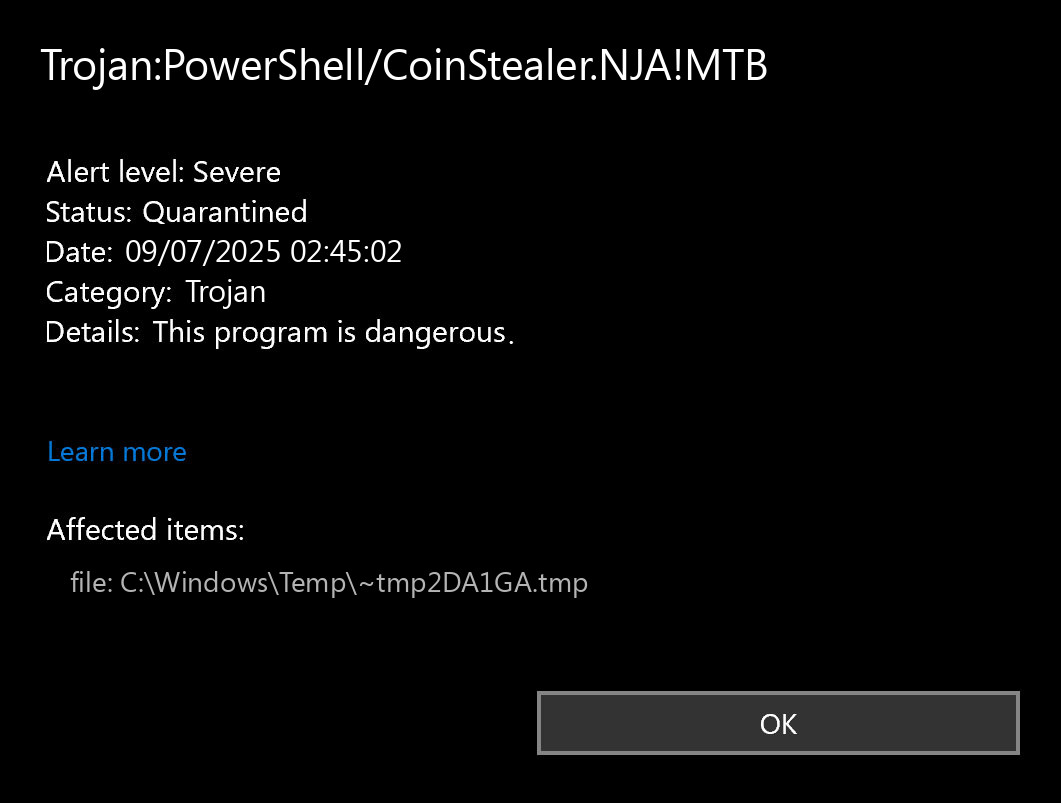Open the Learn more link
Viewport: 1061px width, 803px height.
point(116,452)
